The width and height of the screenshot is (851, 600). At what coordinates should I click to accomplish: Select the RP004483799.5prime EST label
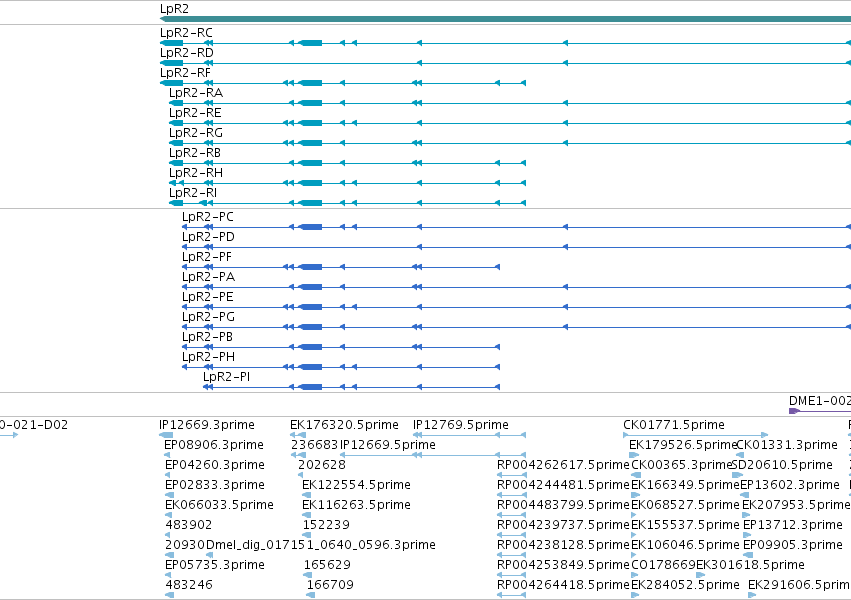(x=563, y=506)
